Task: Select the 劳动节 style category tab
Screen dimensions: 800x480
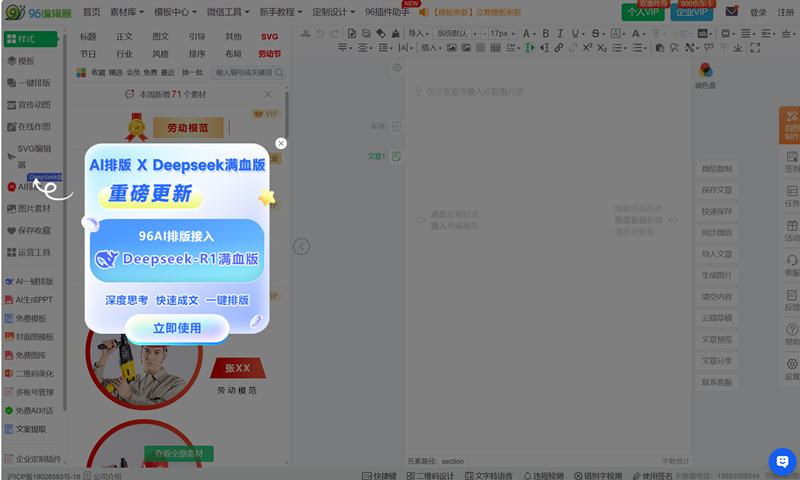Action: click(x=269, y=54)
